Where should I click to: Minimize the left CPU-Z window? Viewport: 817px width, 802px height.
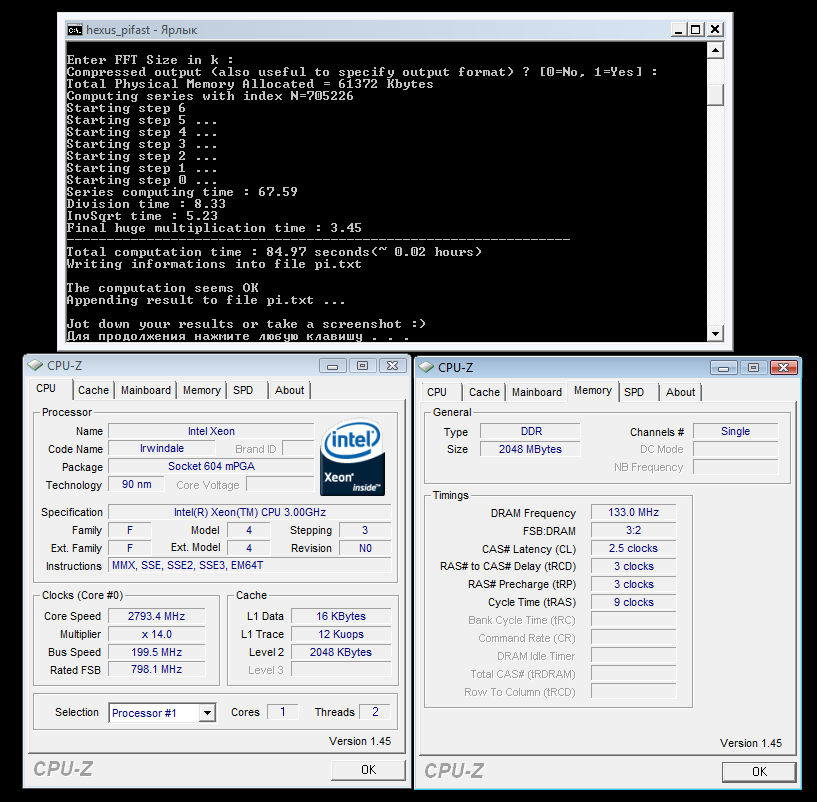click(332, 366)
